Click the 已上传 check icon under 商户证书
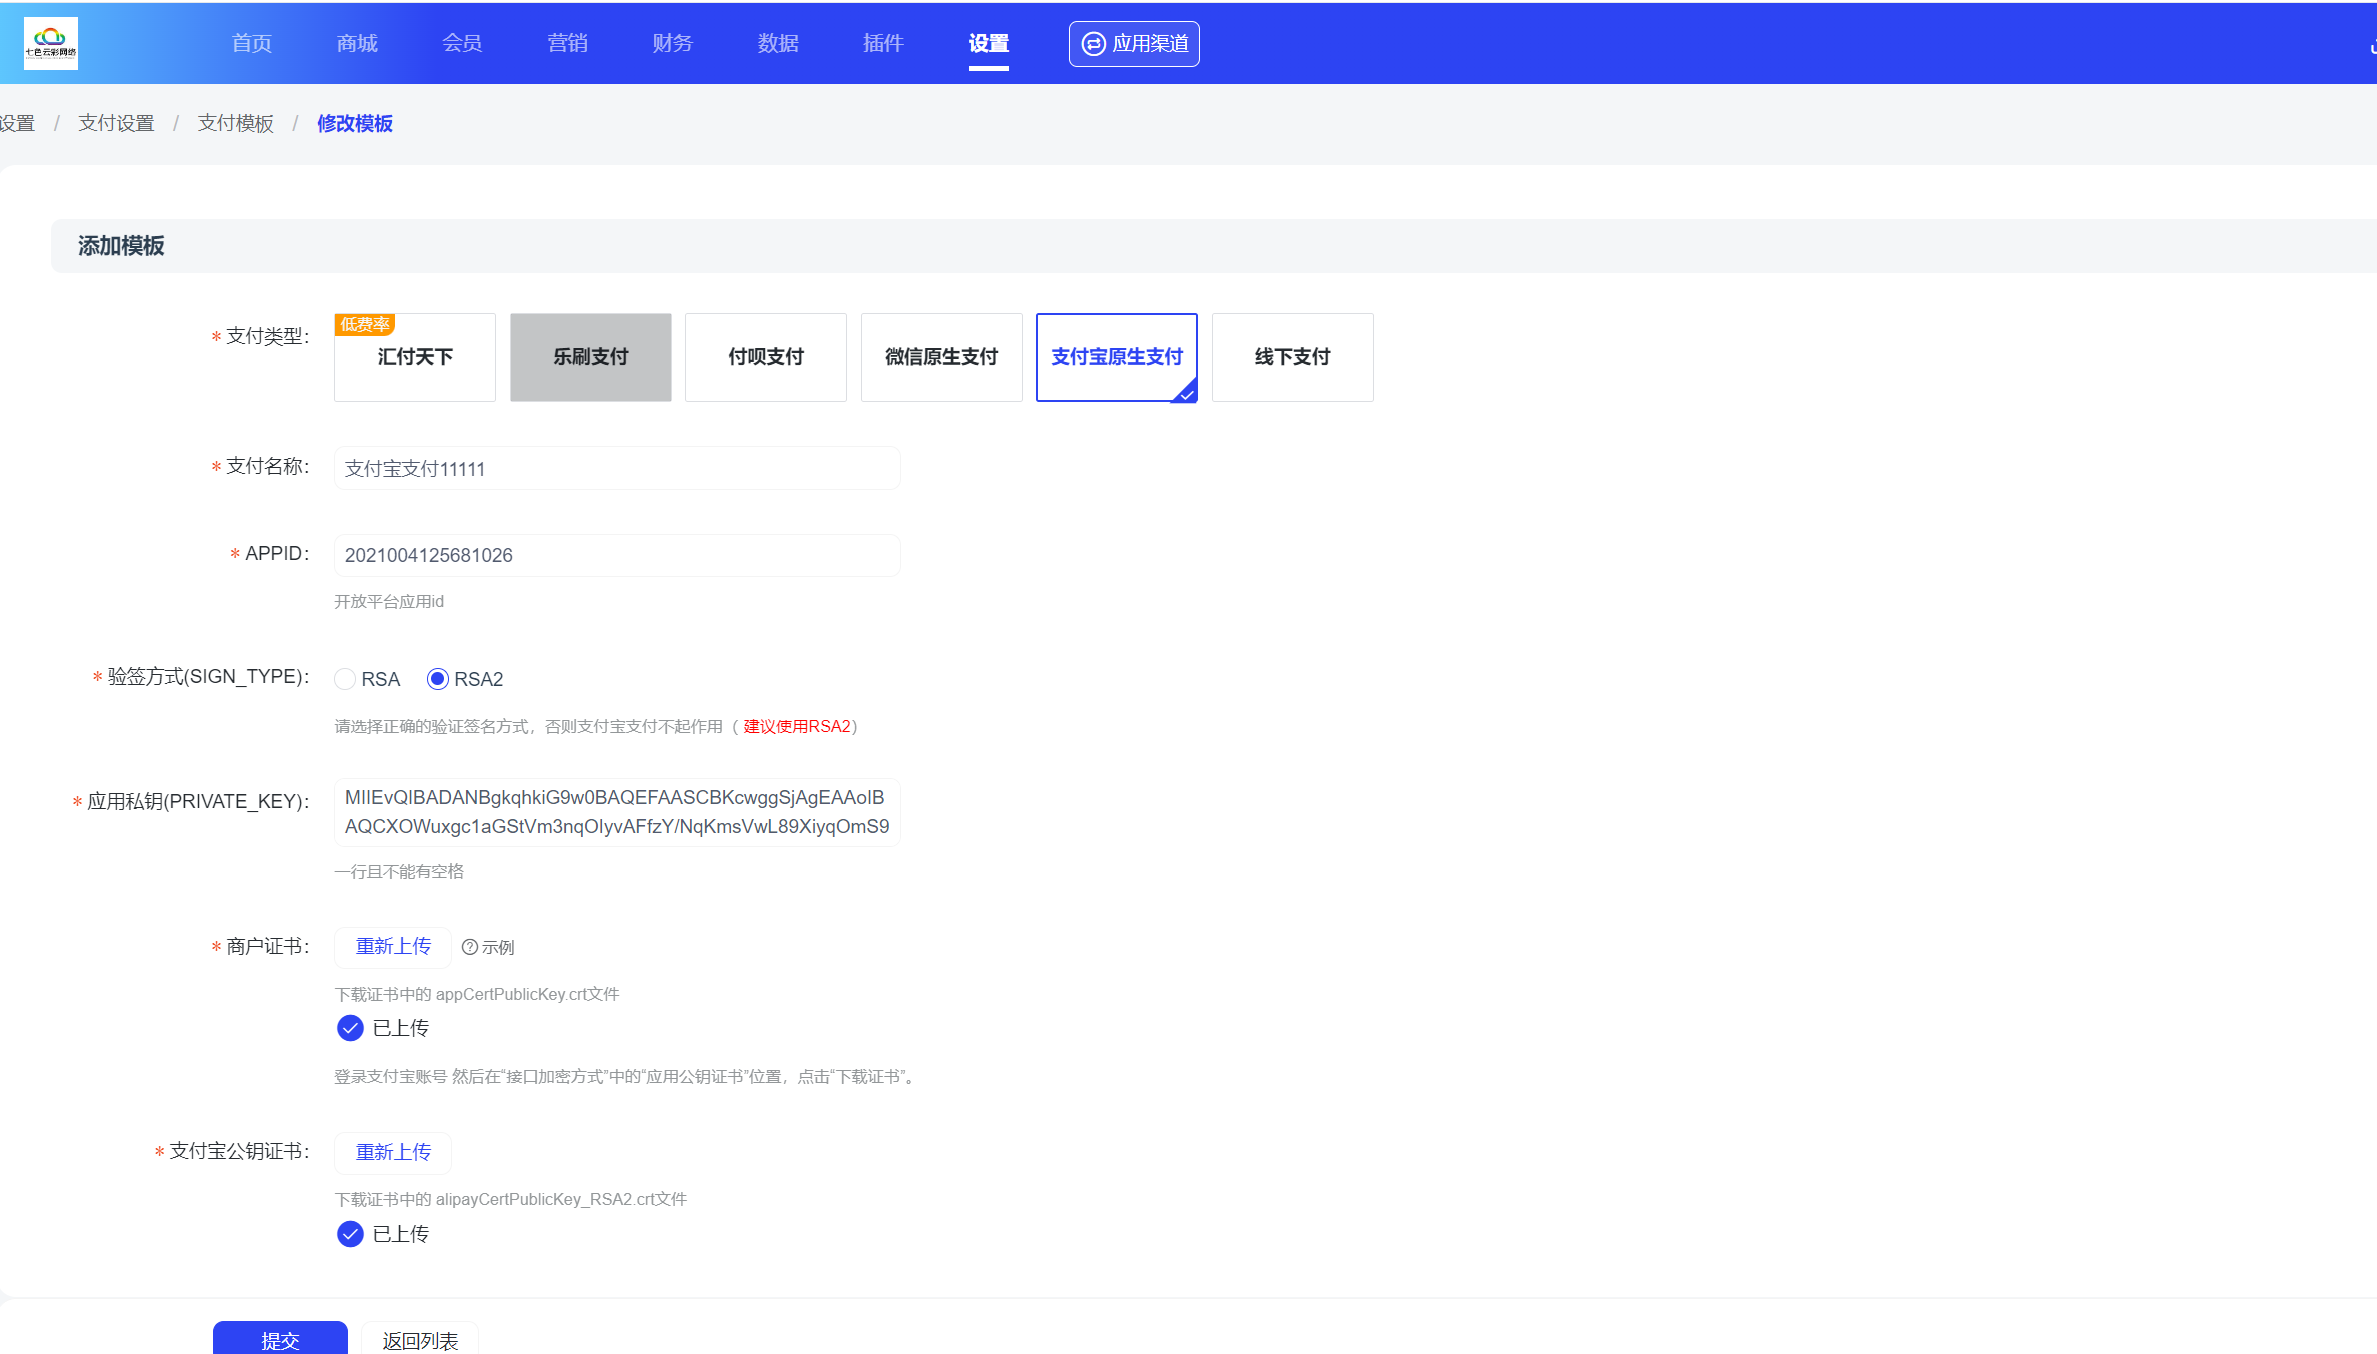 (x=350, y=1028)
